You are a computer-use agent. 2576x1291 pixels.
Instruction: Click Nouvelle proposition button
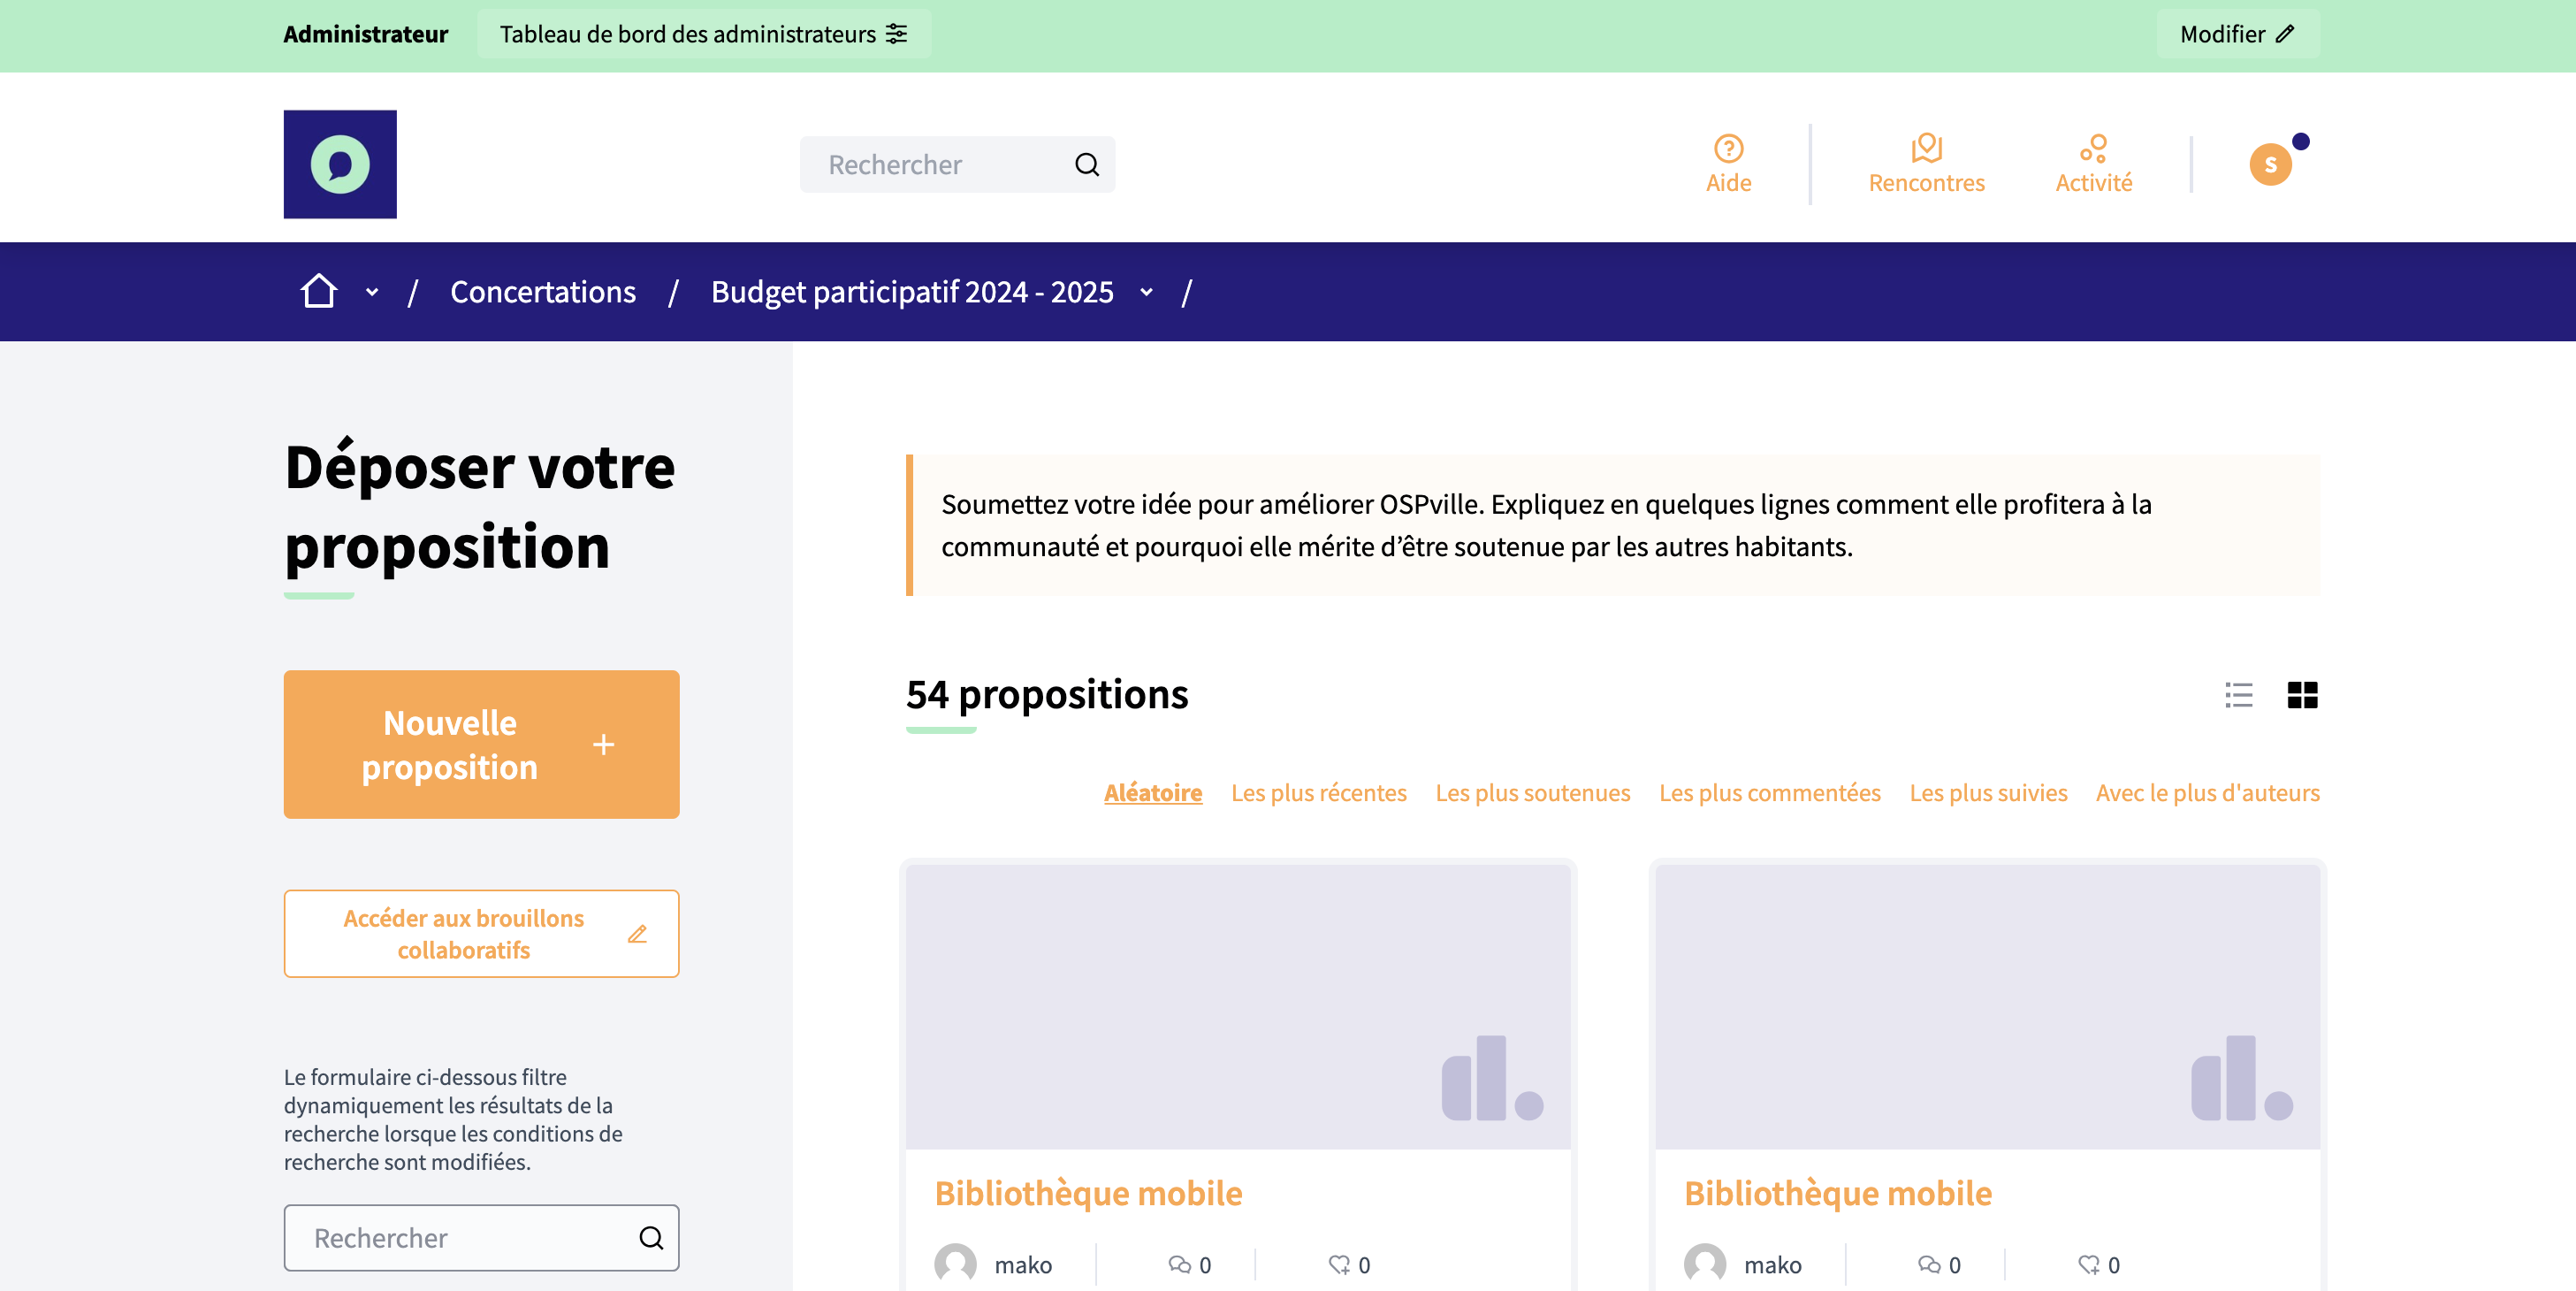pos(481,744)
